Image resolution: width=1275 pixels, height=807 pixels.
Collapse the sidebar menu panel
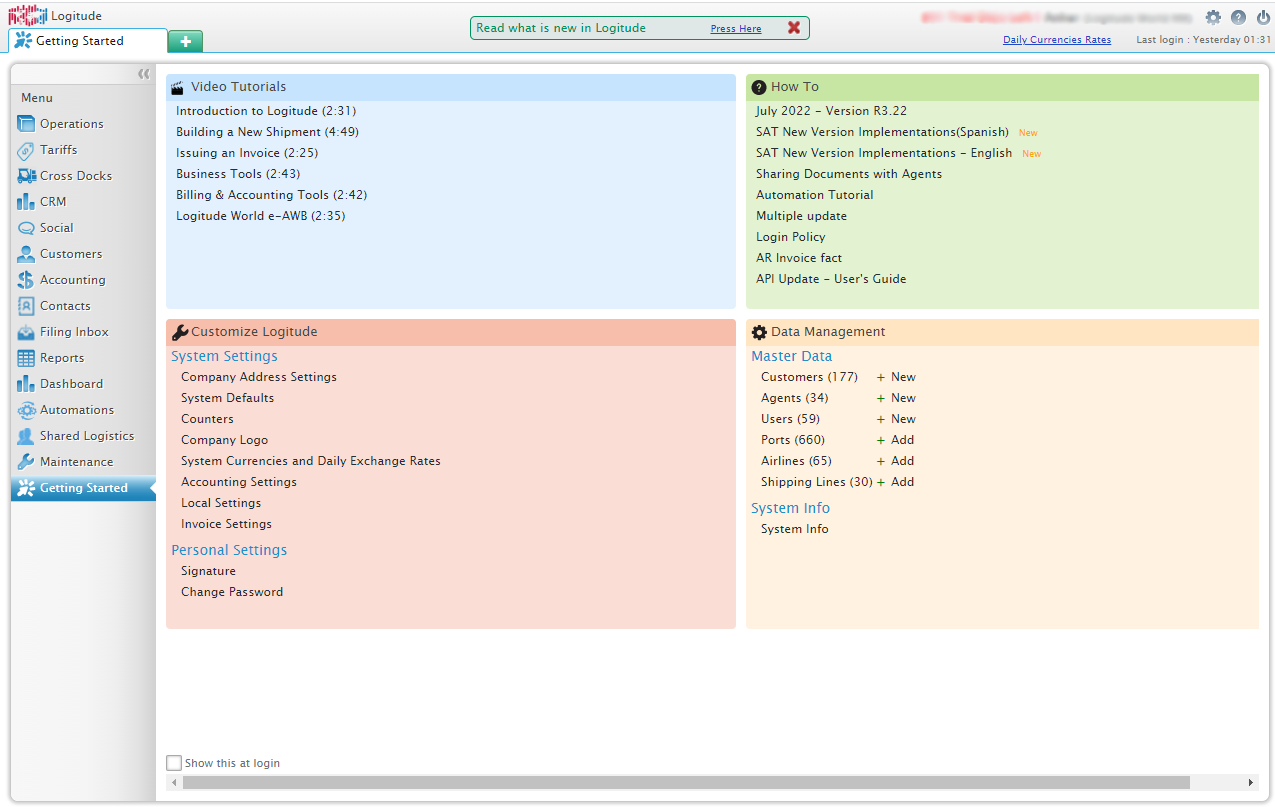[144, 74]
